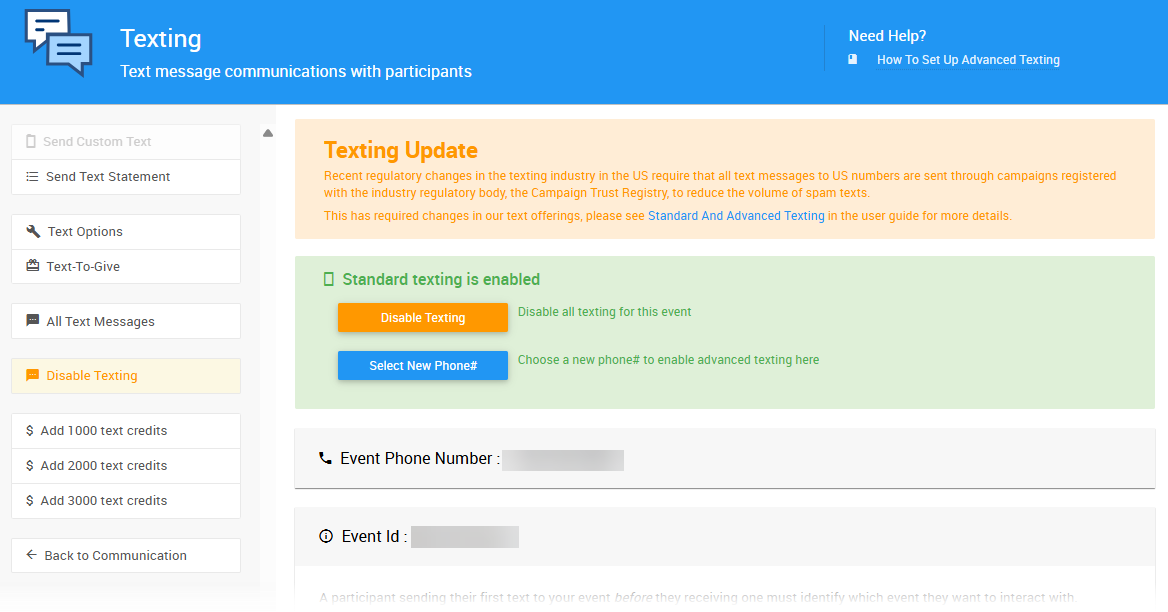Click the Texting chat bubbles logo
This screenshot has width=1168, height=612.
pos(58,42)
